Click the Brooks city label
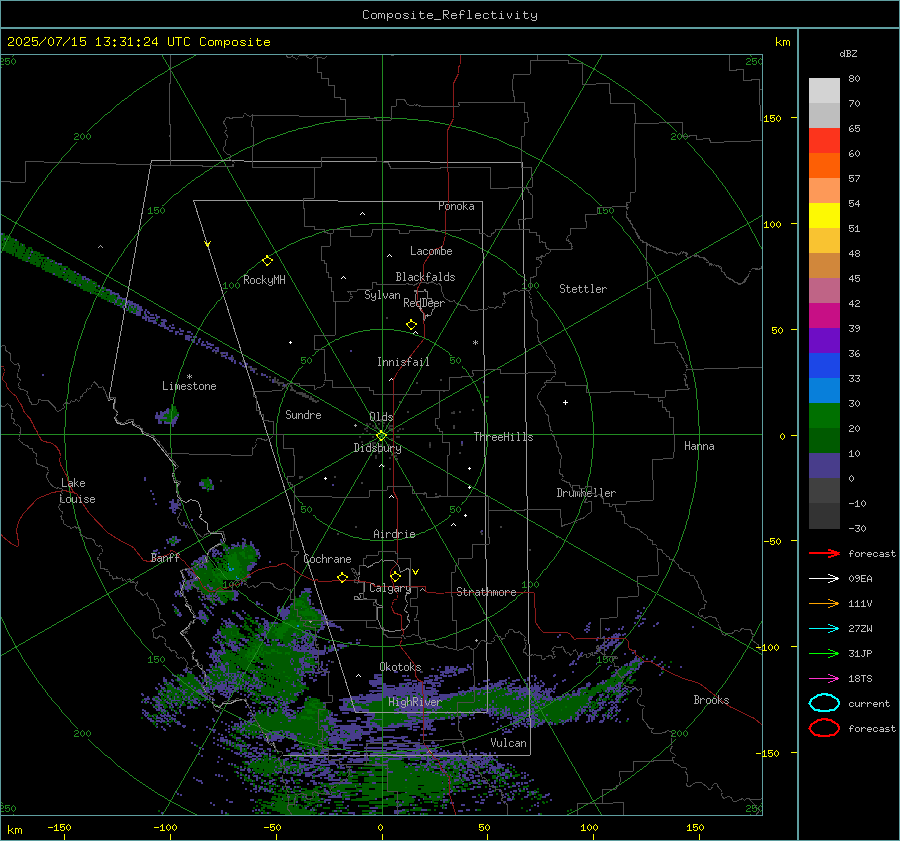The image size is (900, 841). tap(711, 700)
